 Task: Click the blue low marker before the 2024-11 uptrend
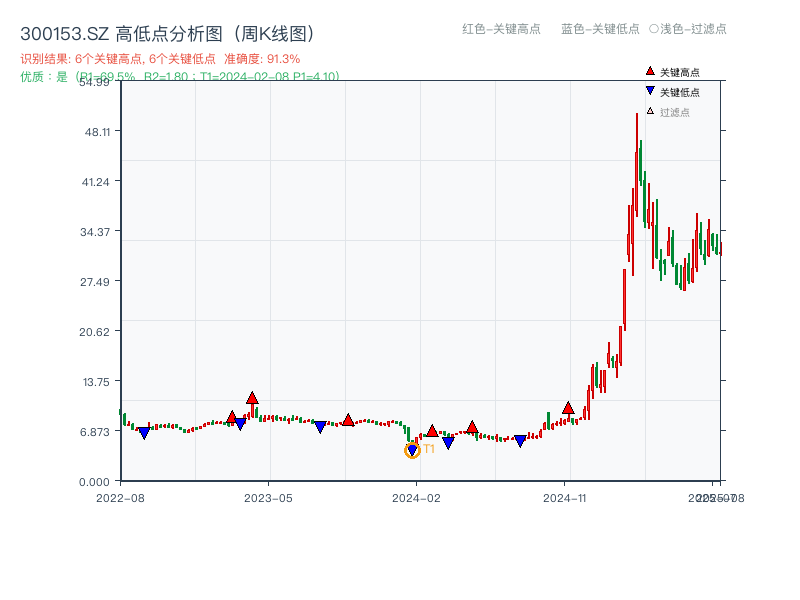coord(520,438)
